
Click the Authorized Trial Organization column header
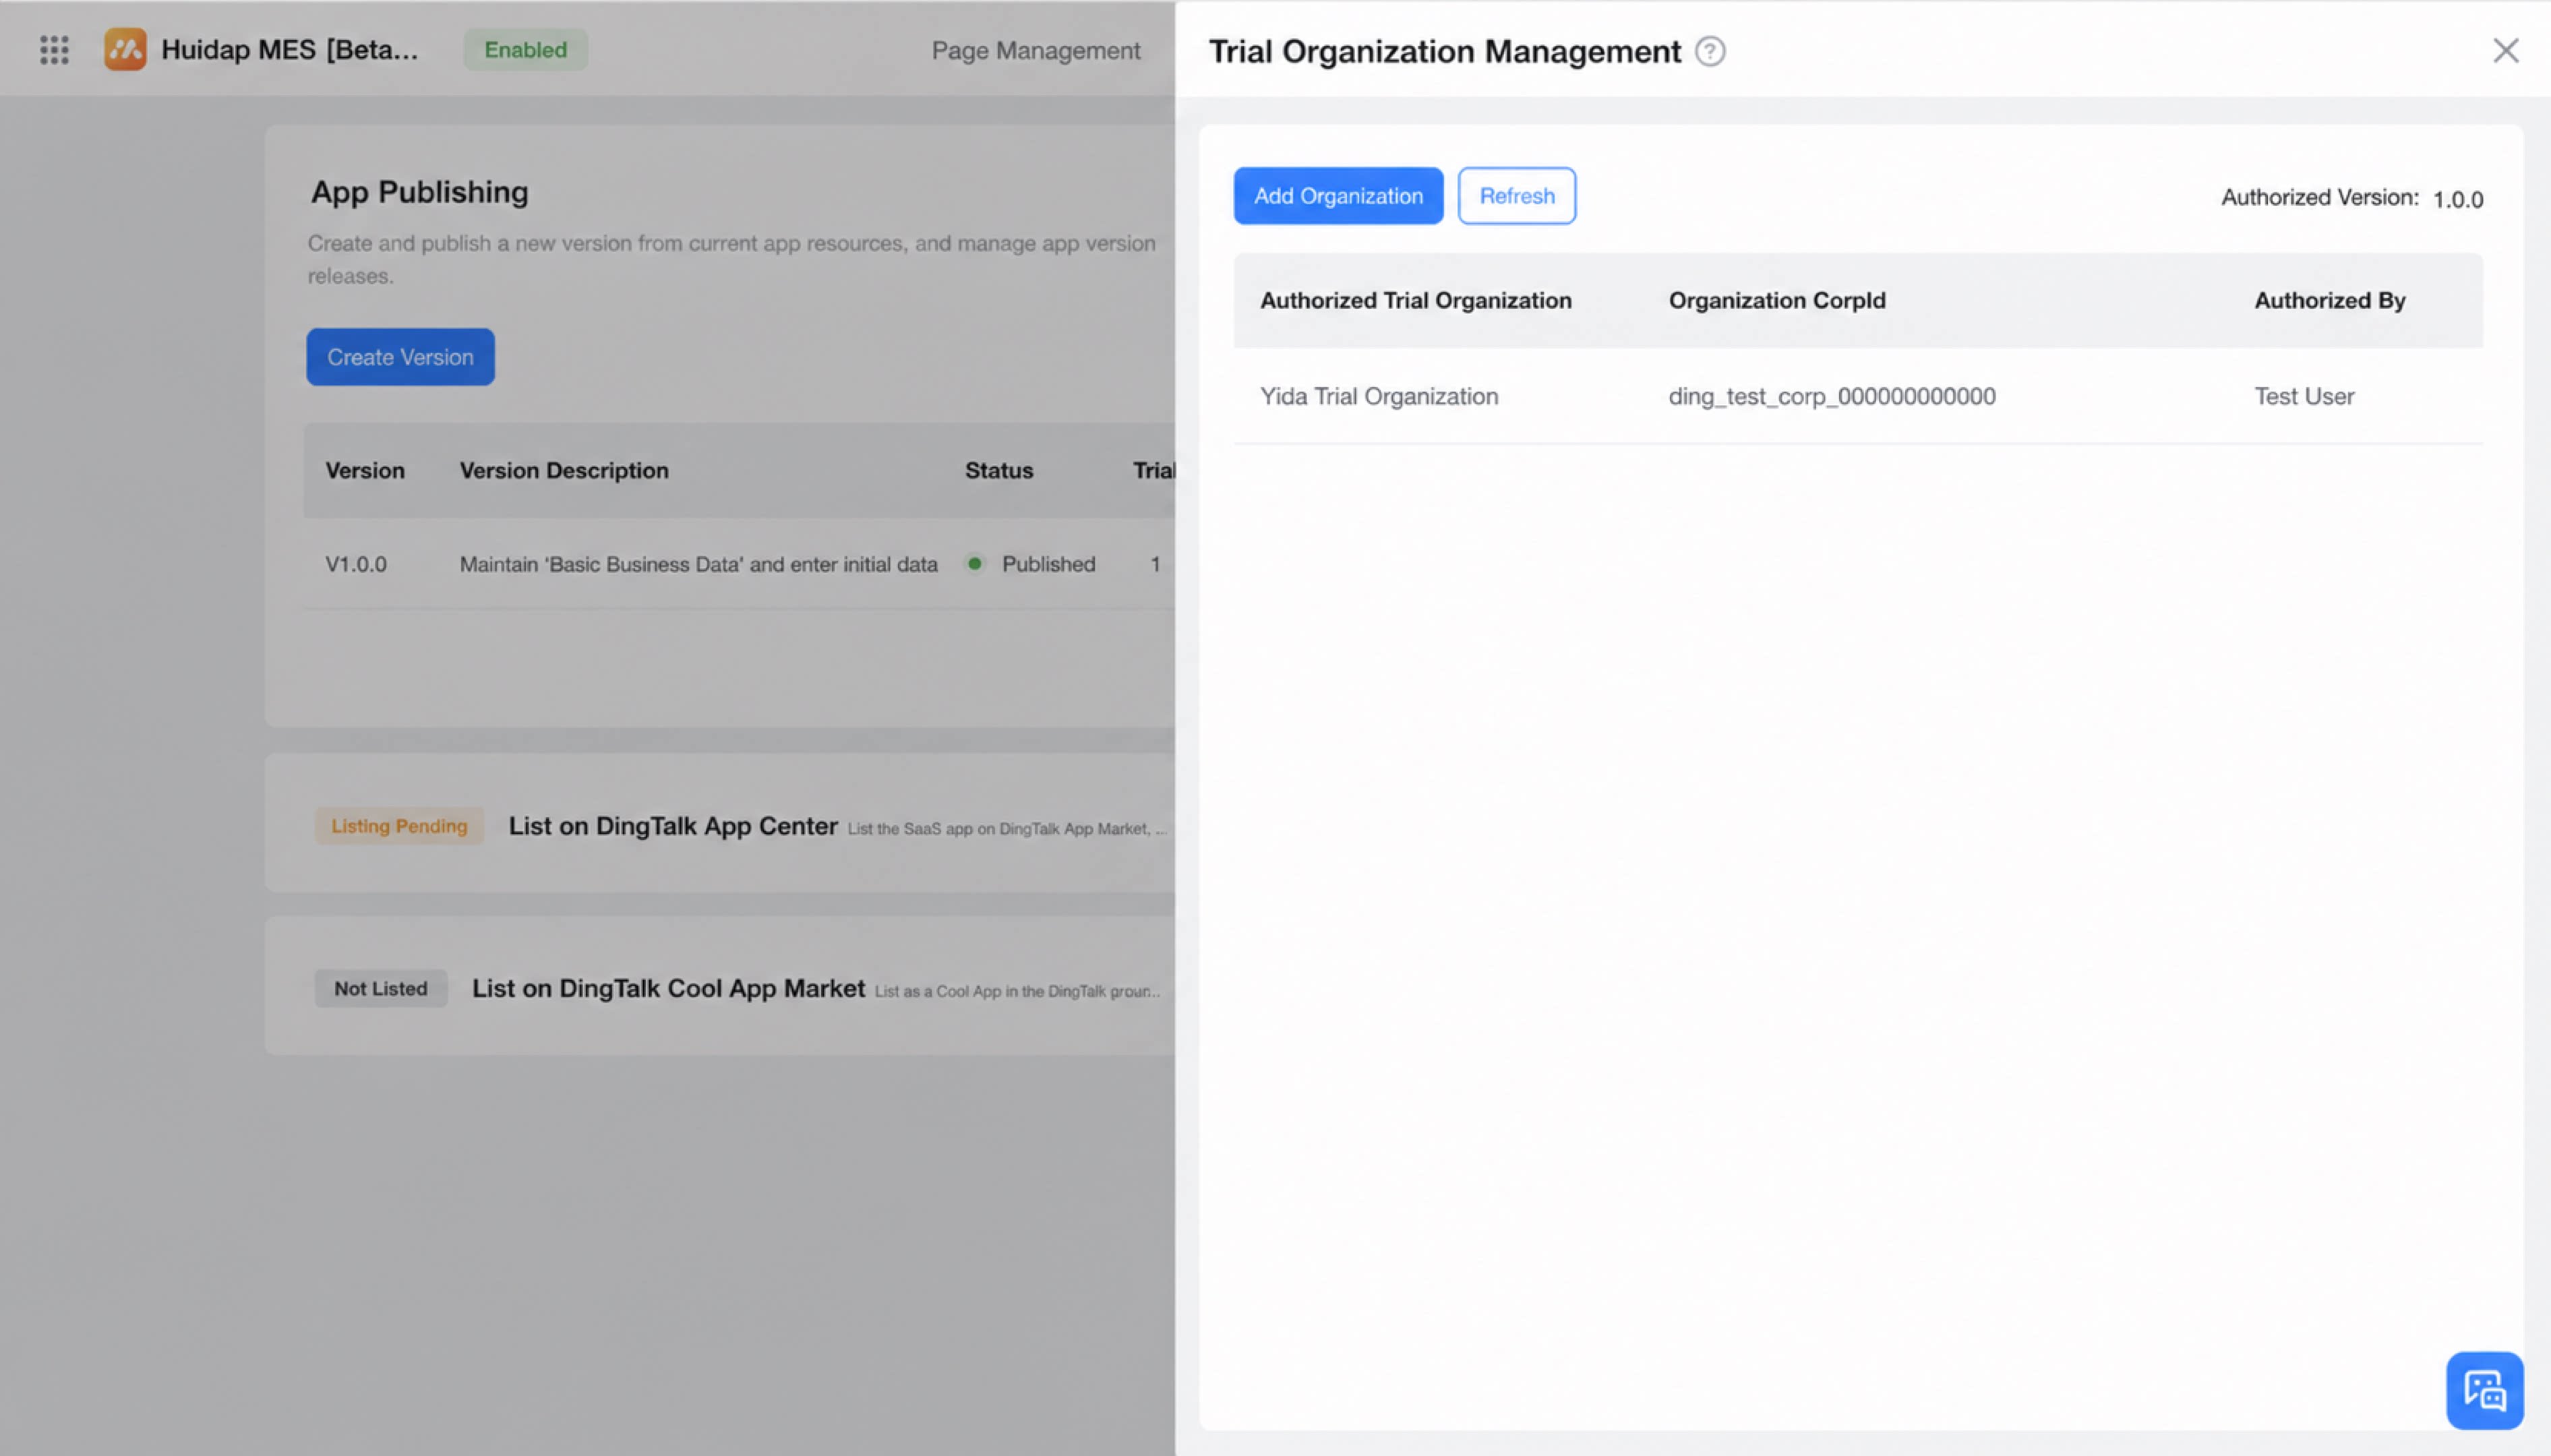[1415, 300]
